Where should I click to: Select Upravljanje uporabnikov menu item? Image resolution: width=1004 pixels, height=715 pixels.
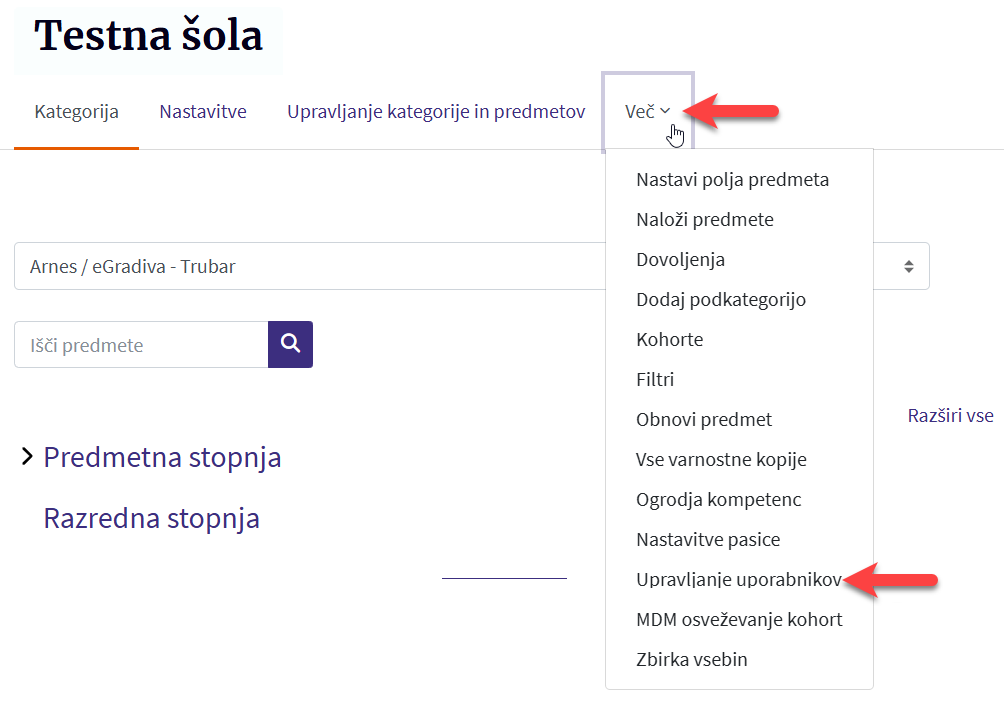click(x=738, y=580)
